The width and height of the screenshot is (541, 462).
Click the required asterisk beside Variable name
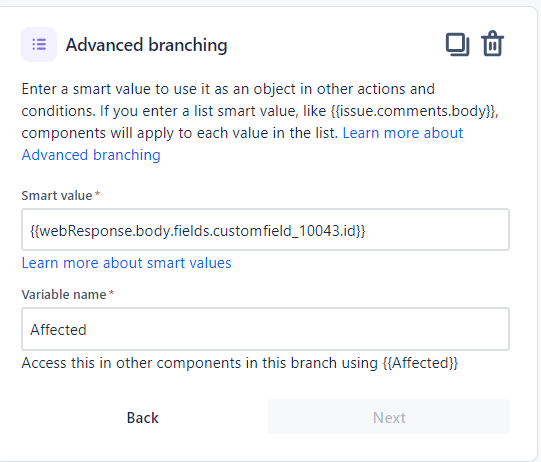(x=111, y=293)
